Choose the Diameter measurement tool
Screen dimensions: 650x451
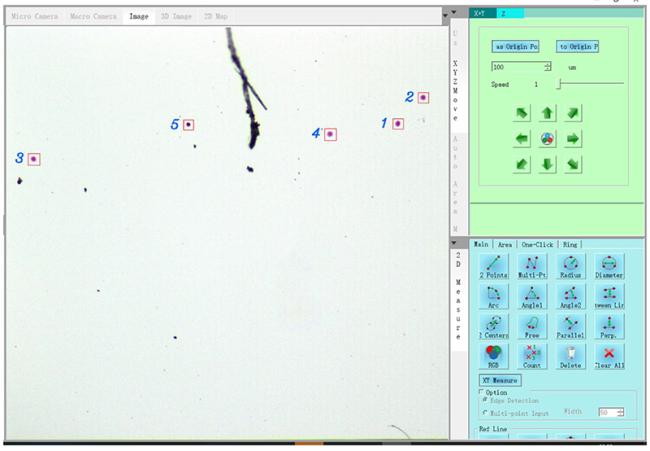(609, 265)
